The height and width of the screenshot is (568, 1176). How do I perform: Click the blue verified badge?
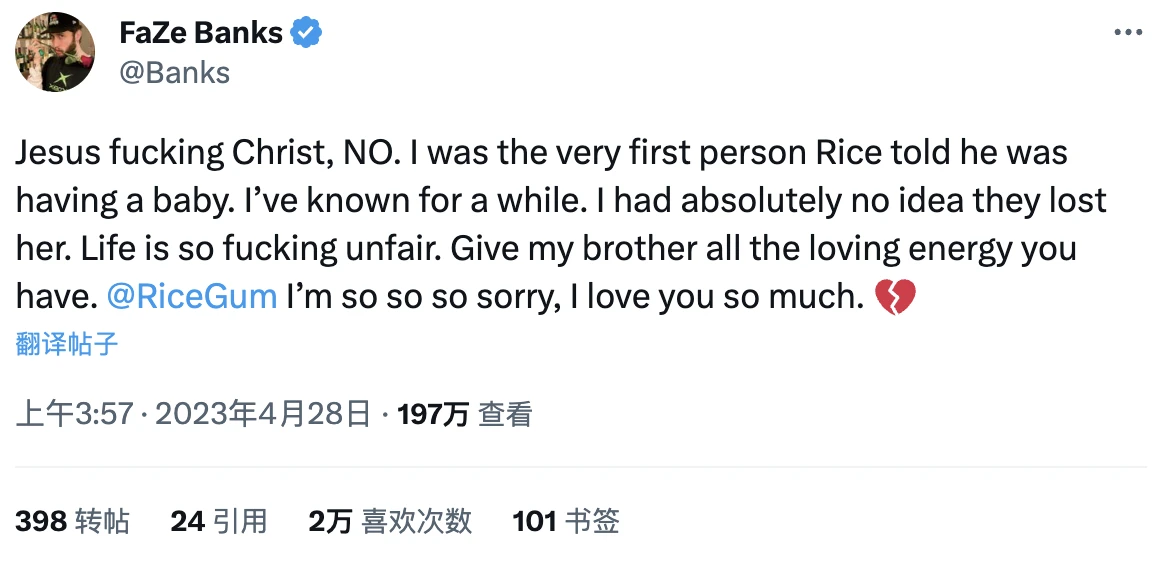tap(306, 33)
